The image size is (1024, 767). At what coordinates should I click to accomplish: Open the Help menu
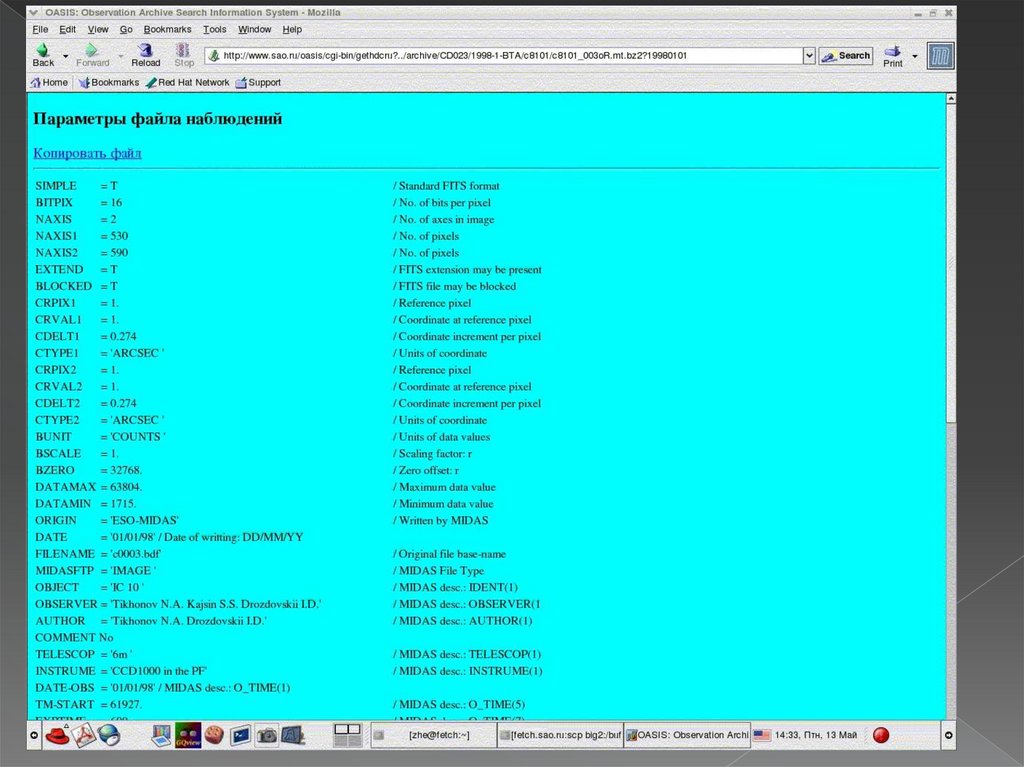point(292,29)
